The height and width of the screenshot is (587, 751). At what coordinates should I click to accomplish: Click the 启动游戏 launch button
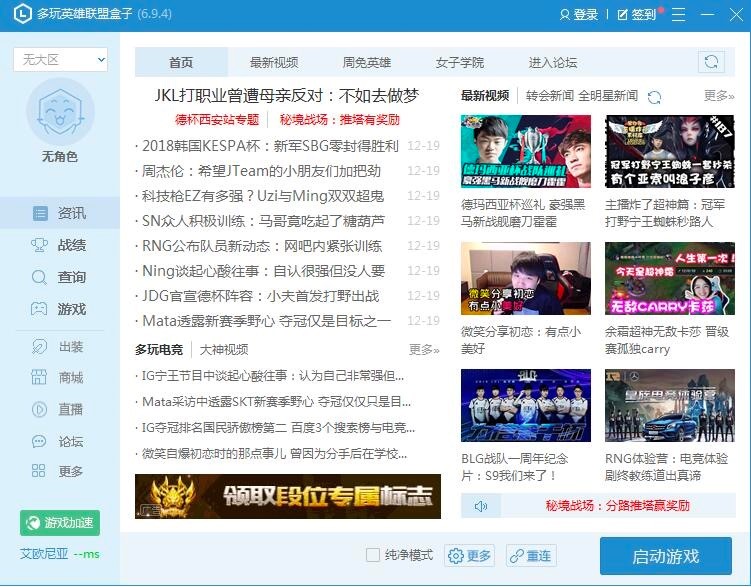tap(666, 556)
